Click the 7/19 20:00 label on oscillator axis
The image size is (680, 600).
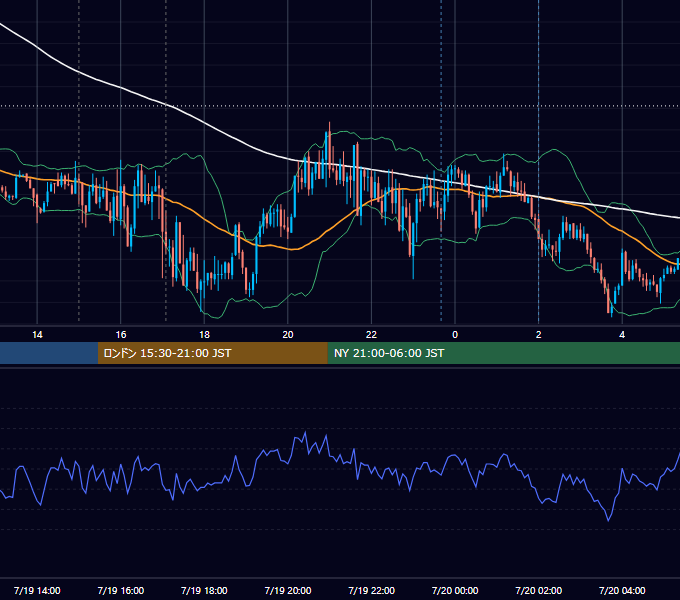coord(288,590)
